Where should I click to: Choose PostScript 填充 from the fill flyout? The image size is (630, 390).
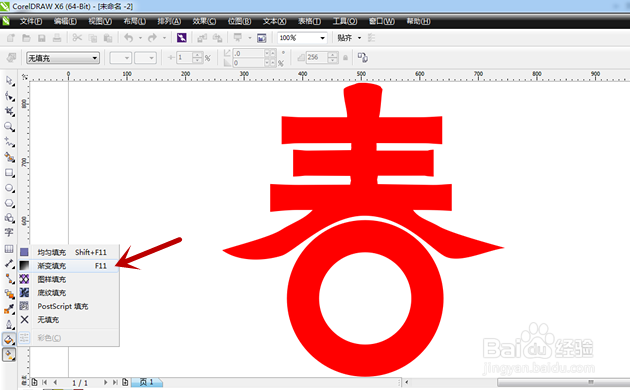[69, 306]
